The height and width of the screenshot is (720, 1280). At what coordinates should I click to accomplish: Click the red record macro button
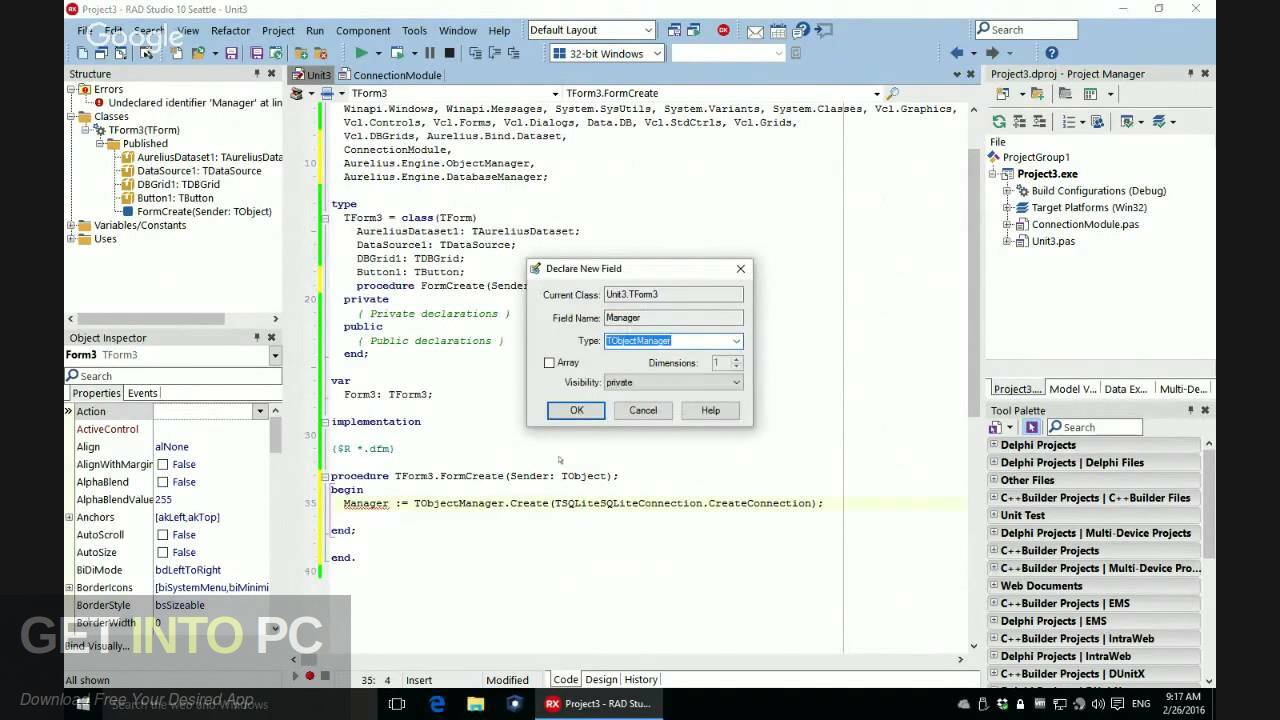[x=309, y=676]
